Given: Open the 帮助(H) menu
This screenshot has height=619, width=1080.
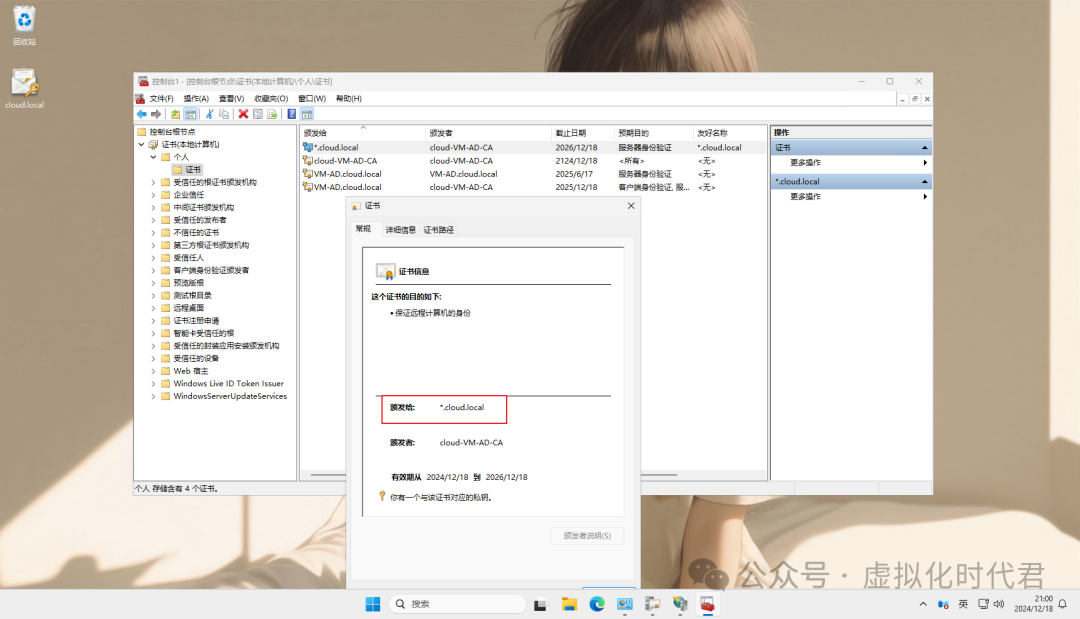Looking at the screenshot, I should [349, 98].
